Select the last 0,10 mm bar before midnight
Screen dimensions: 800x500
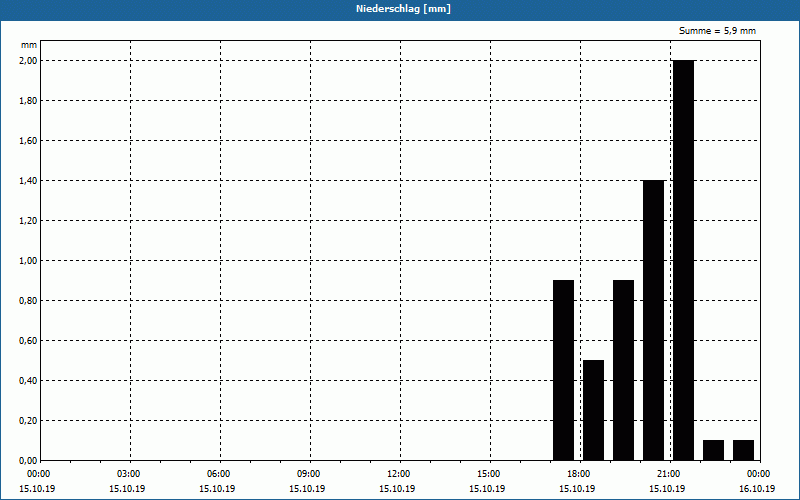[743, 450]
